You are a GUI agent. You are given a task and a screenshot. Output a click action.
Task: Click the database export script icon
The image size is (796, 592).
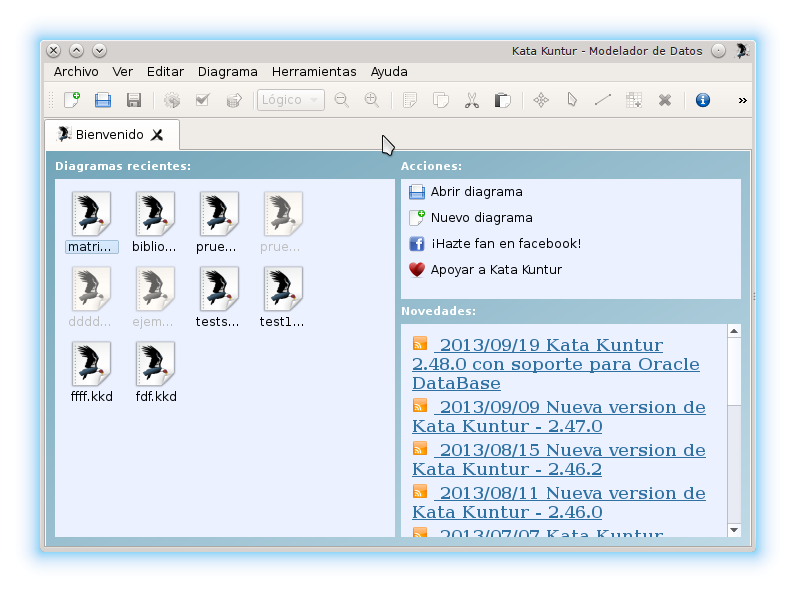click(x=234, y=100)
